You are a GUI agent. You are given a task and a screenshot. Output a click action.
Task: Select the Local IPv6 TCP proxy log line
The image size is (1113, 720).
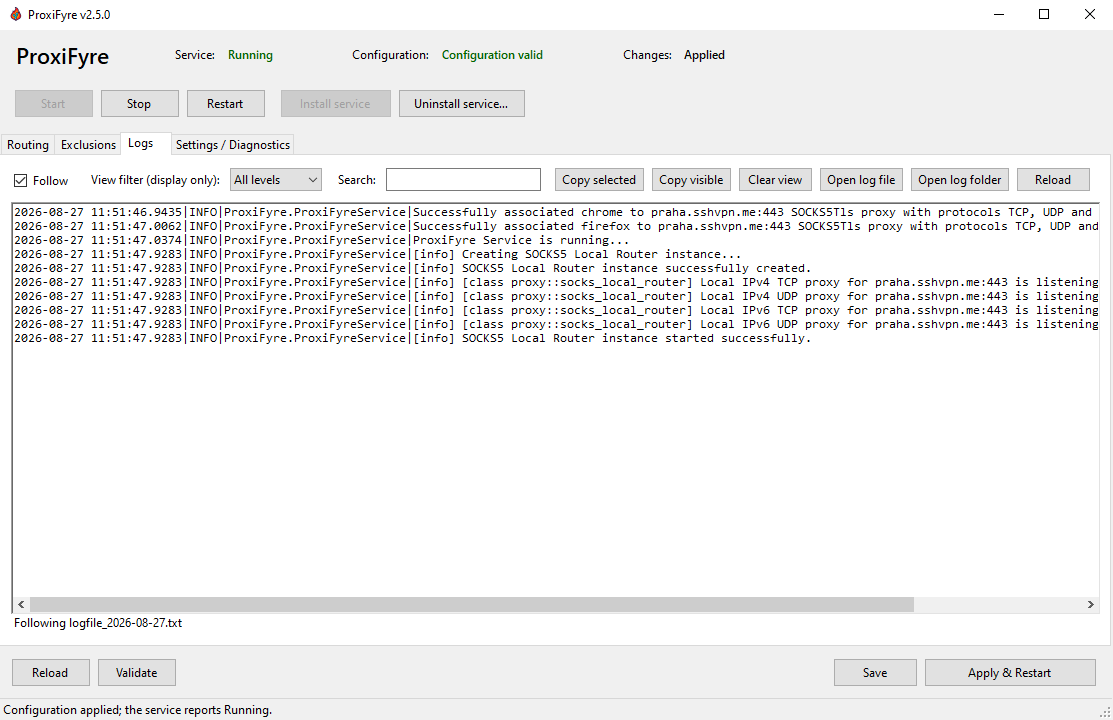coord(556,310)
